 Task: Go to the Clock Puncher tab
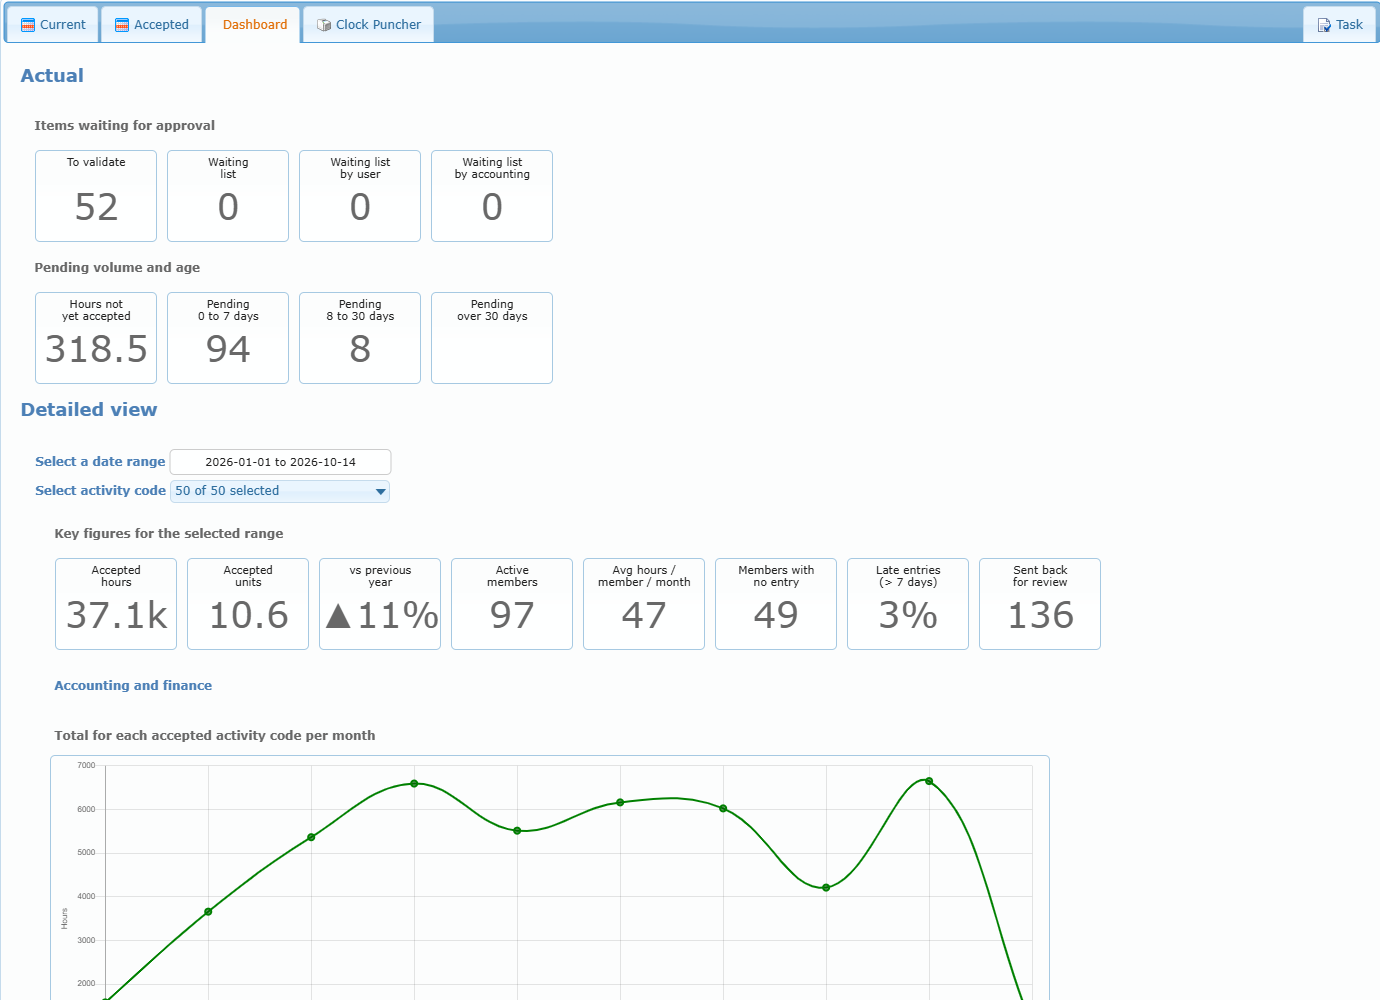coord(369,25)
